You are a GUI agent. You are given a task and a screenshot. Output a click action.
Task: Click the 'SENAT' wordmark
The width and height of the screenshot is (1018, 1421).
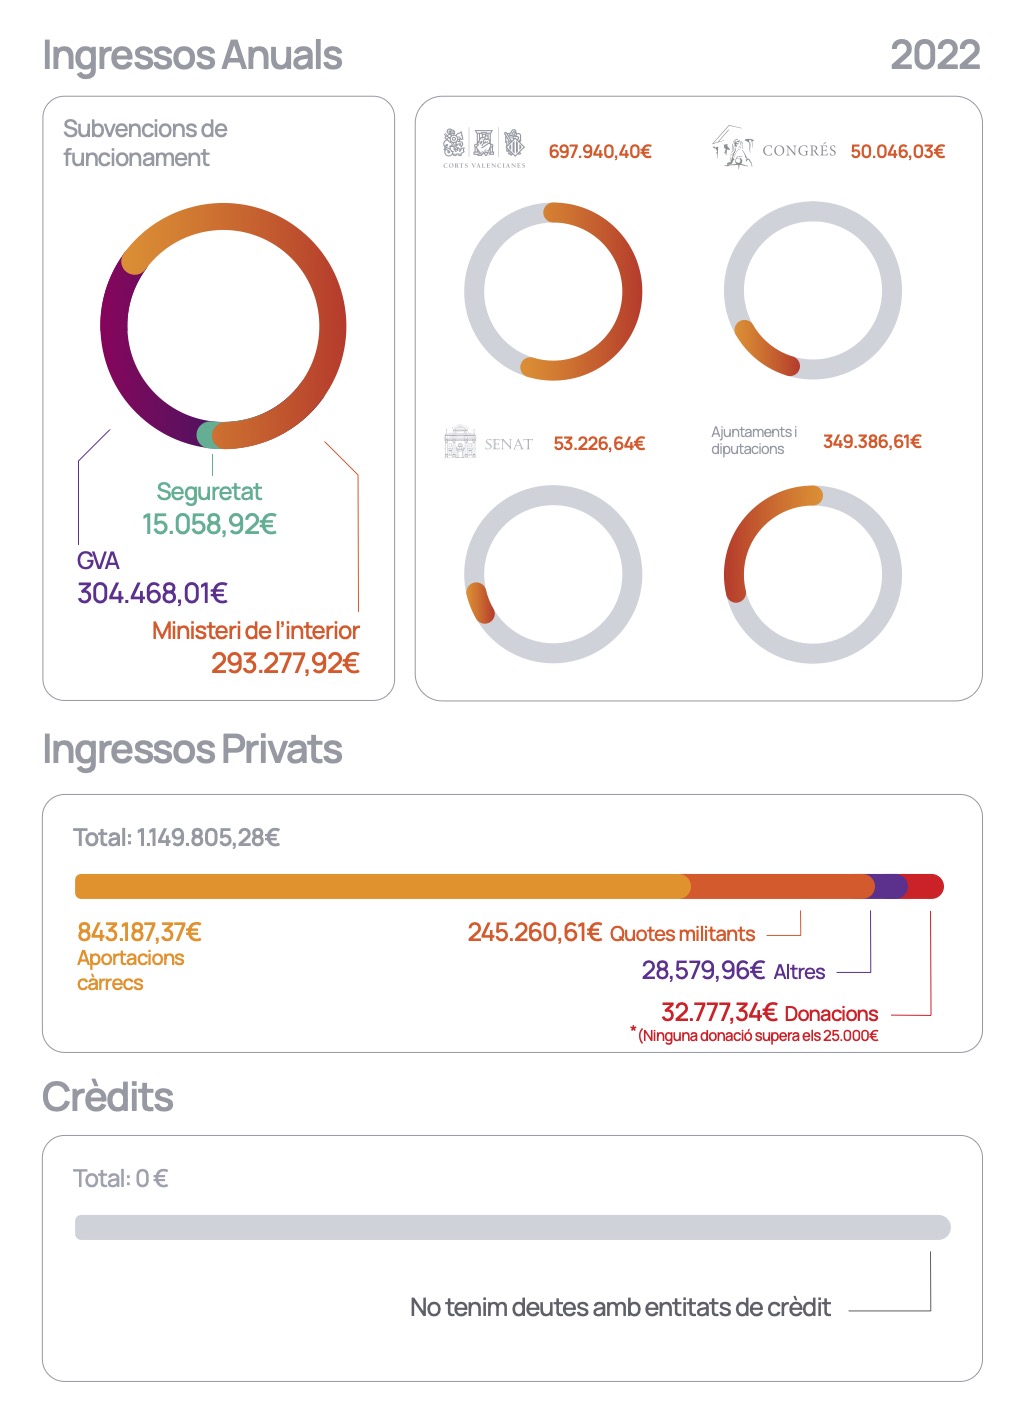[x=508, y=444]
